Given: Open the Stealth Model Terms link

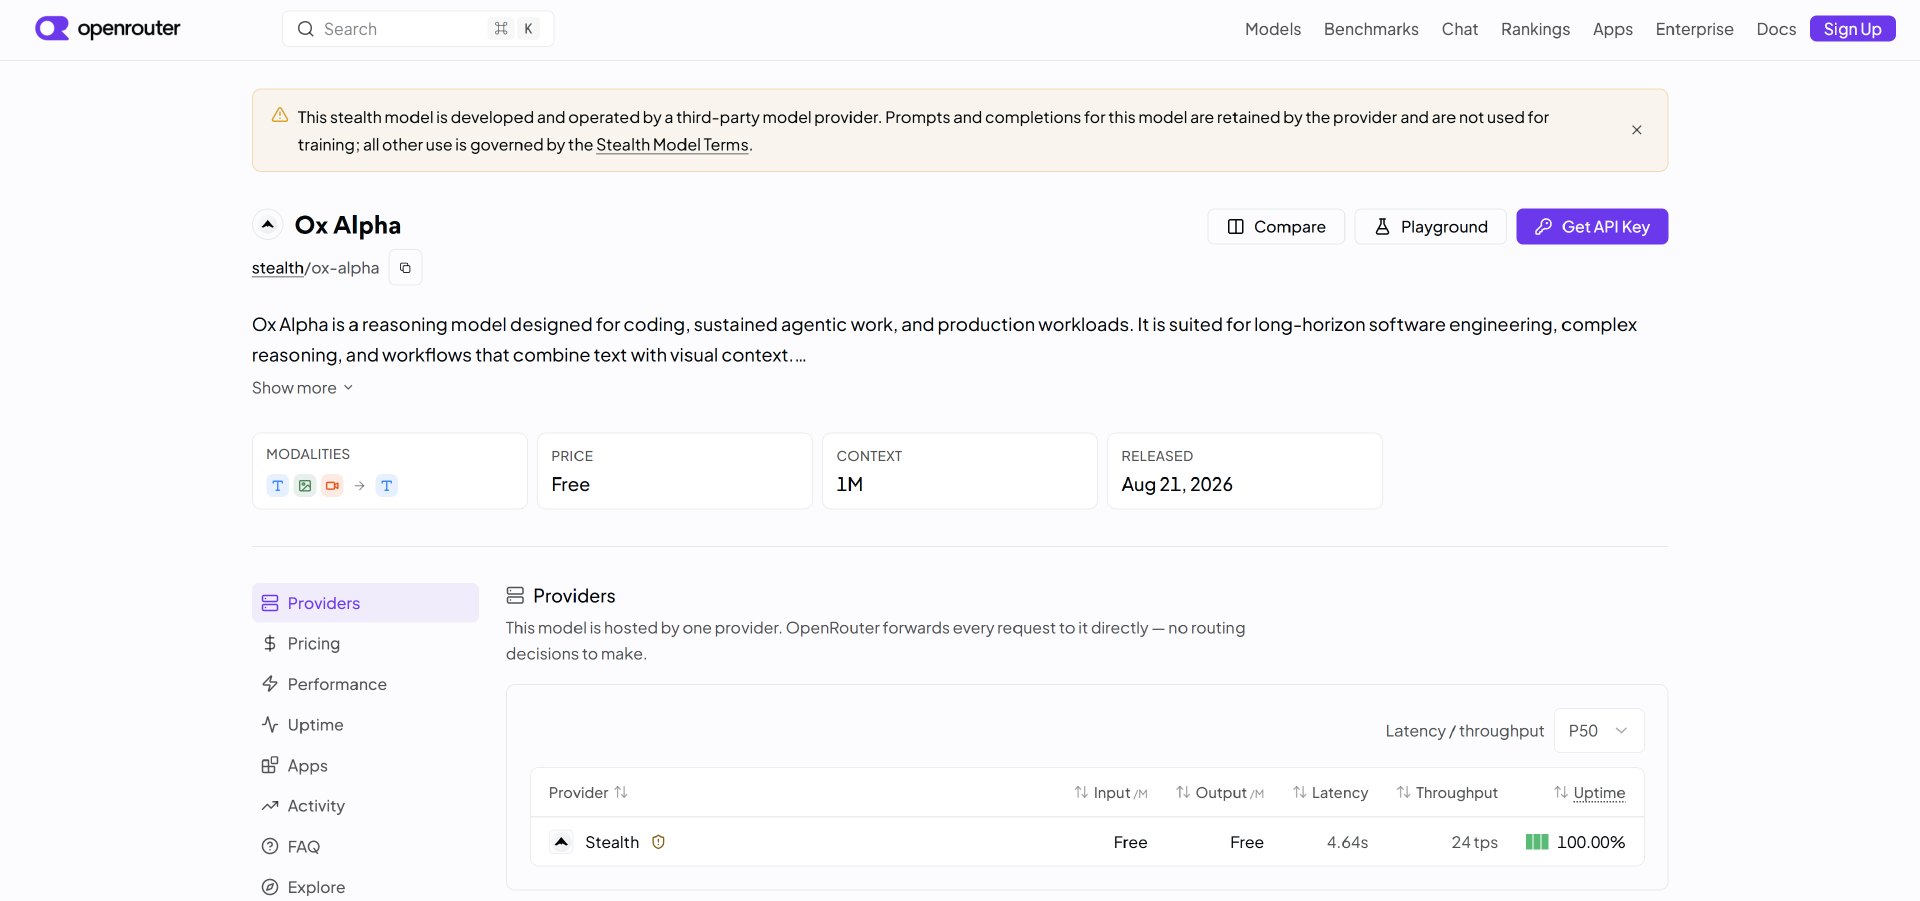Looking at the screenshot, I should point(672,145).
